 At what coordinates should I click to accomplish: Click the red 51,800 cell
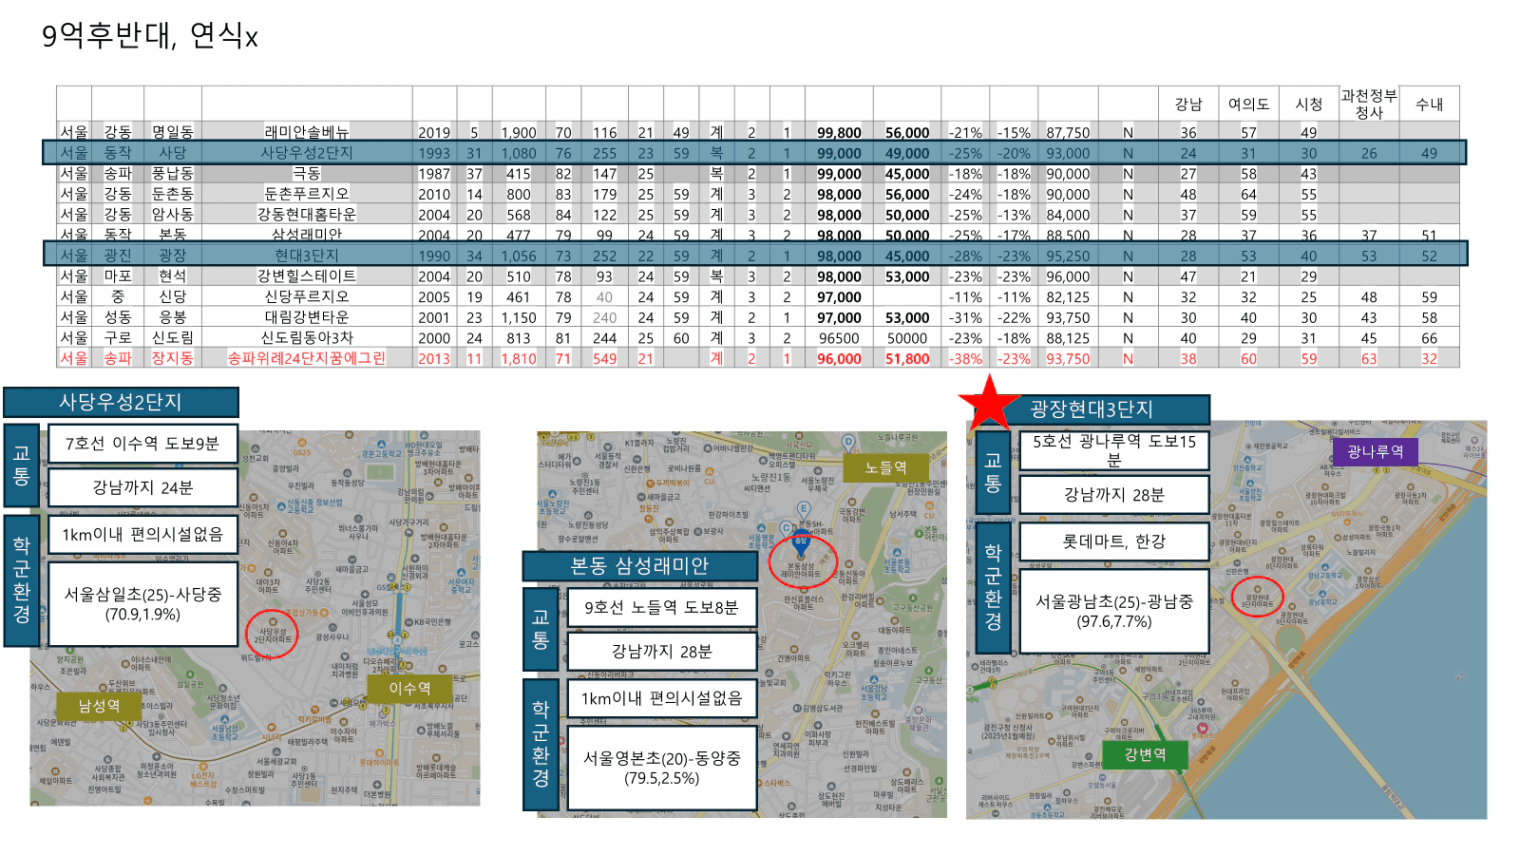click(907, 358)
